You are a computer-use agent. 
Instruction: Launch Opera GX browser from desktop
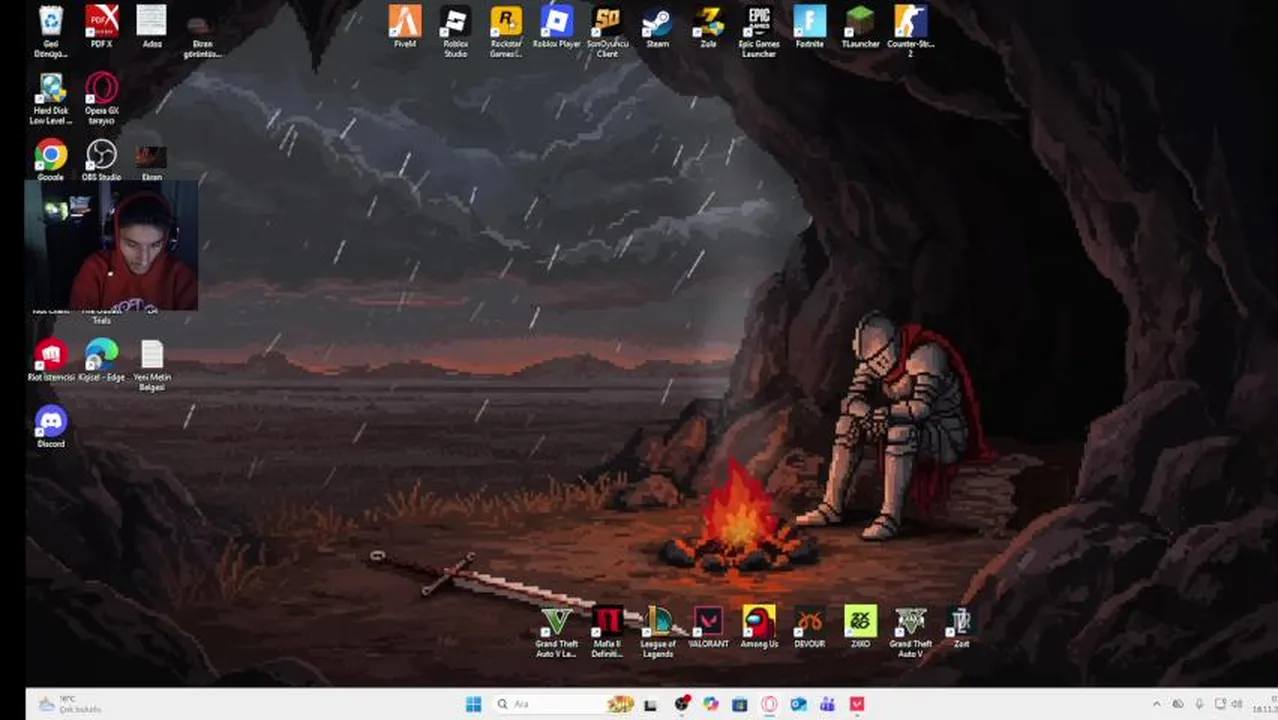(101, 99)
